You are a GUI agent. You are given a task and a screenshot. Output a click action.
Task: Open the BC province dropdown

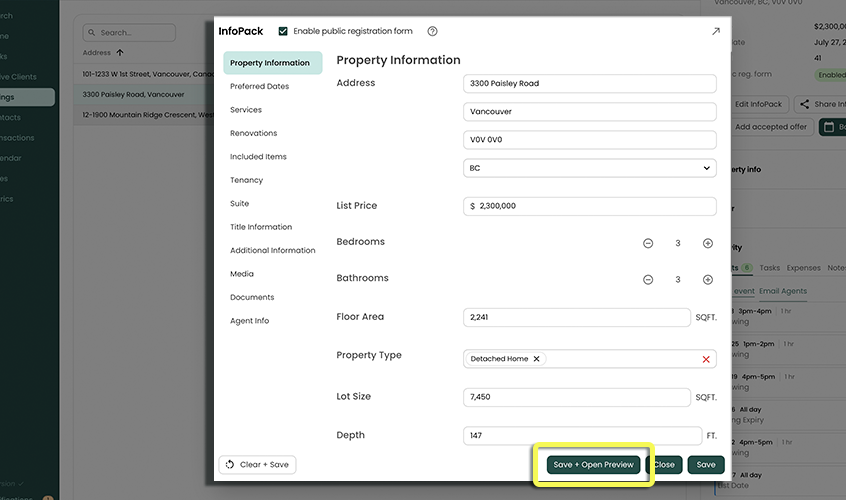590,168
